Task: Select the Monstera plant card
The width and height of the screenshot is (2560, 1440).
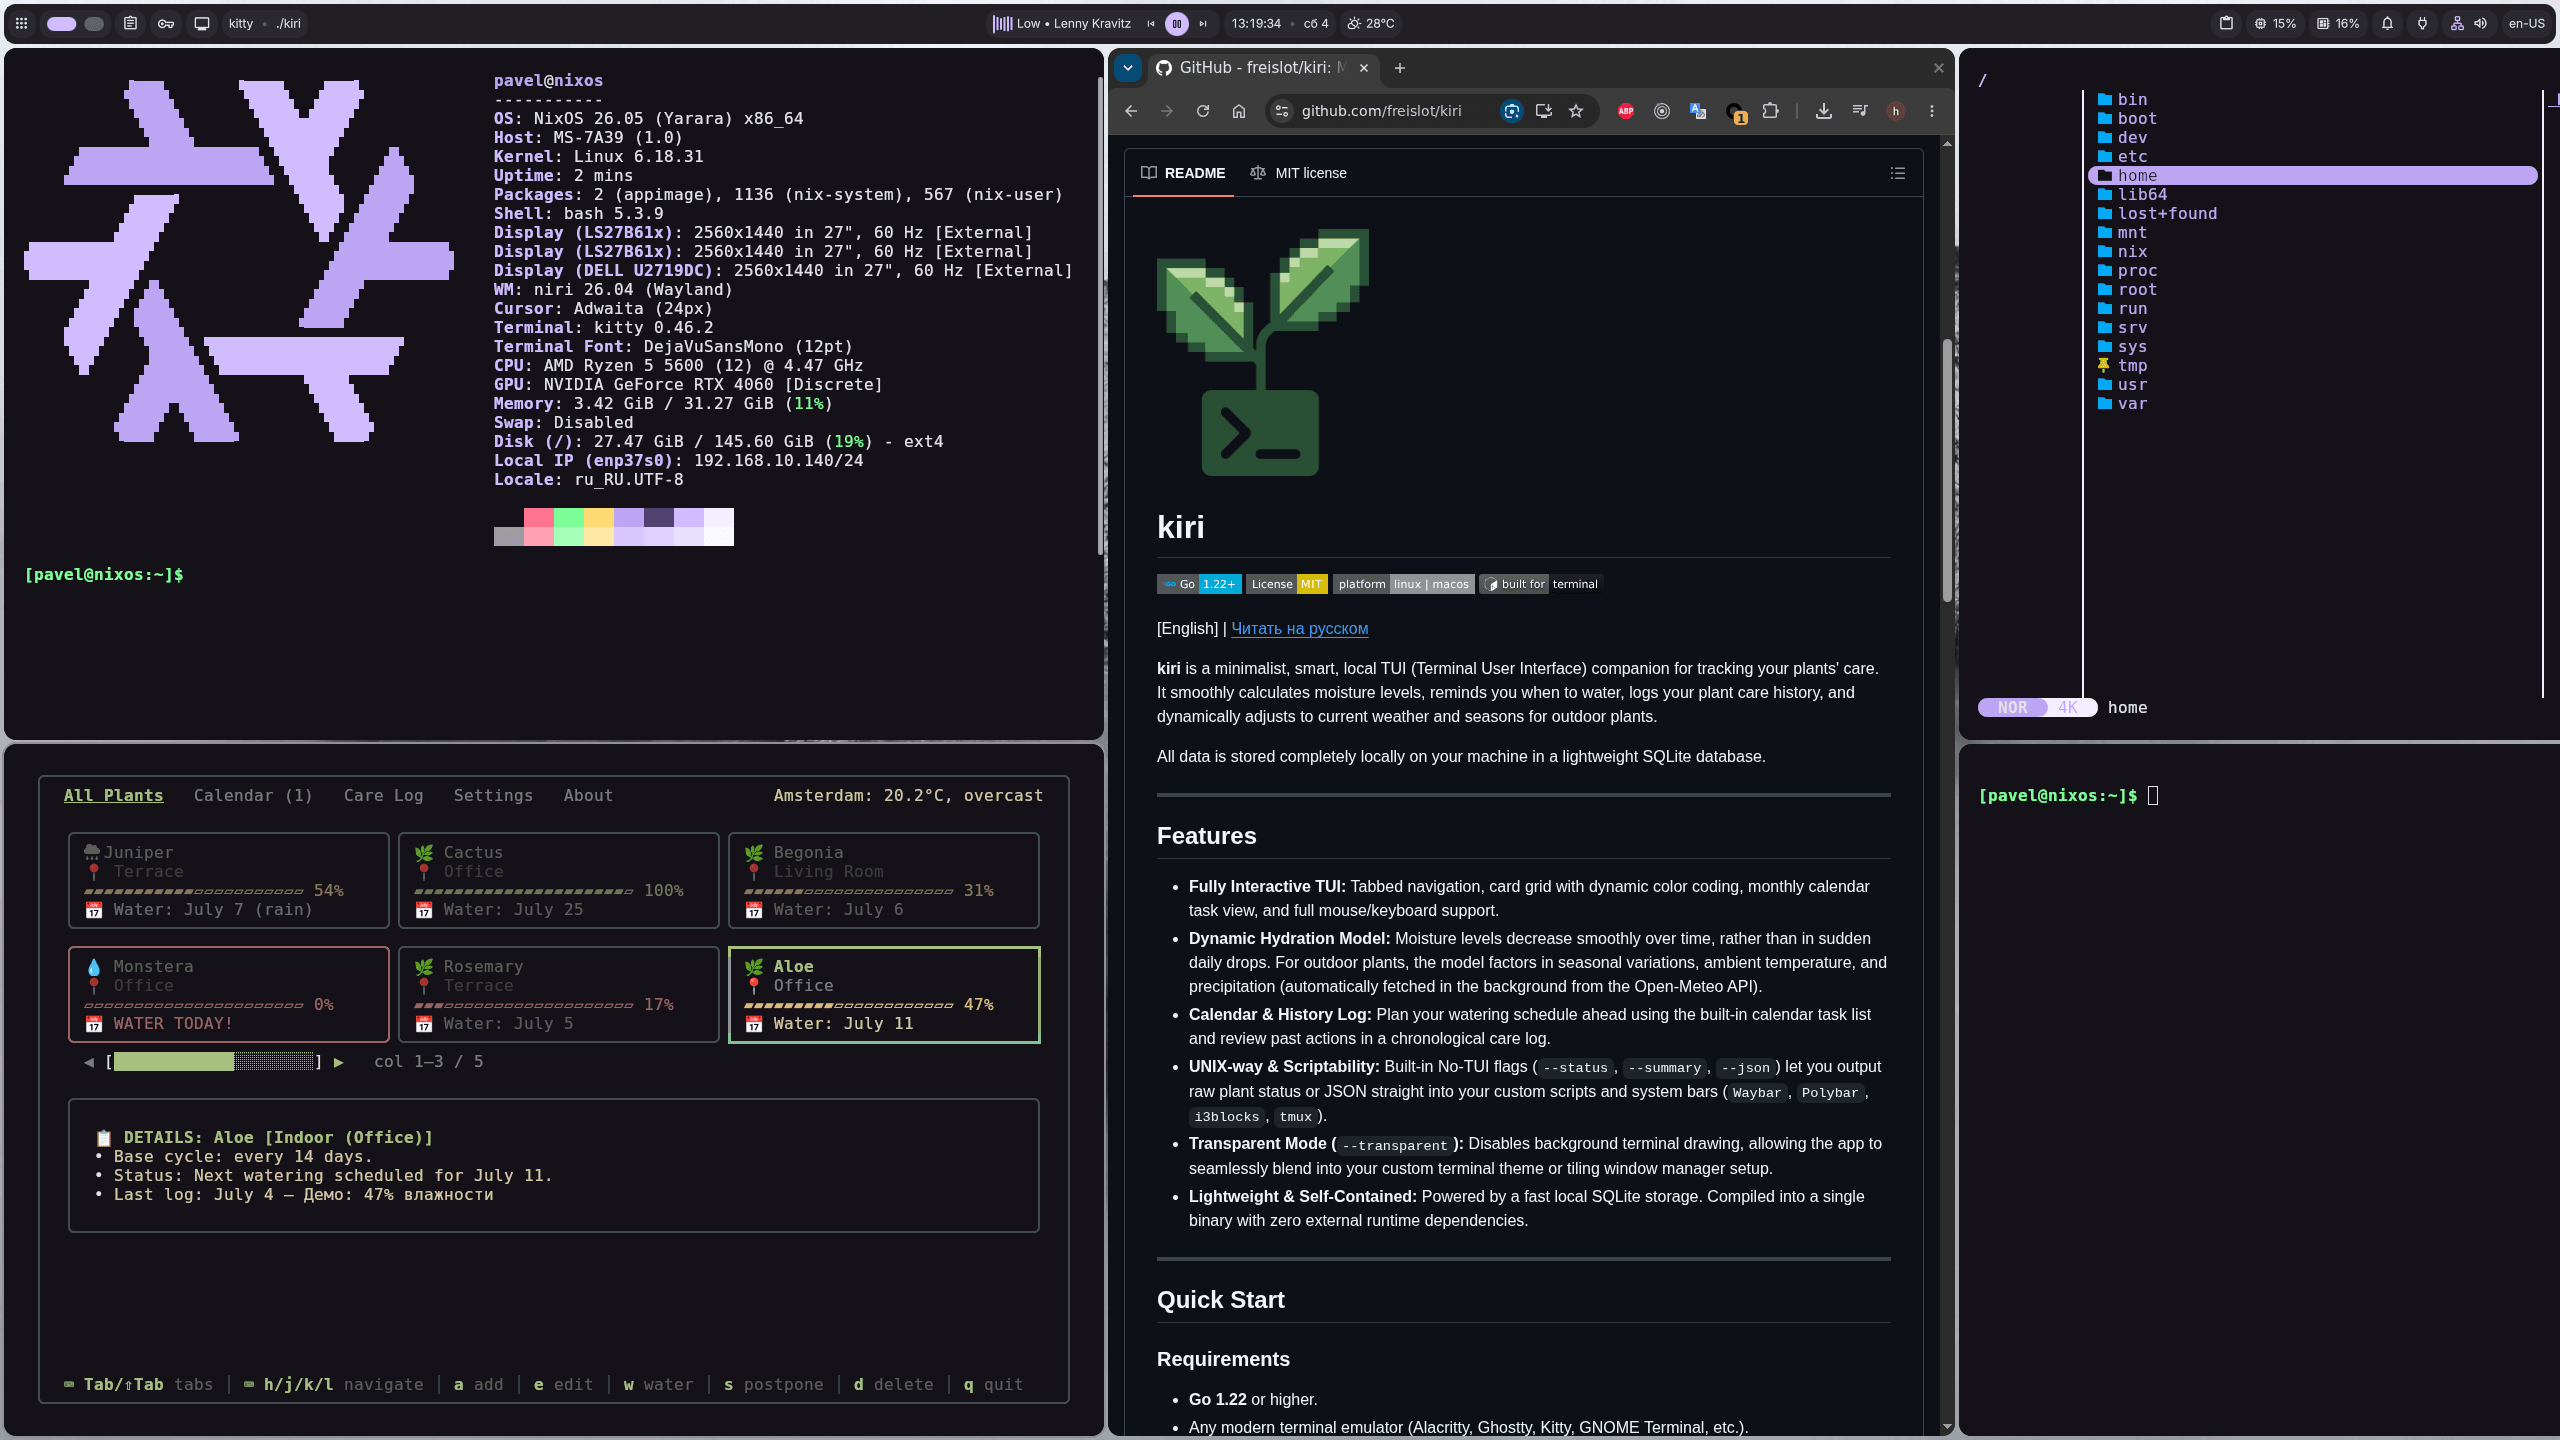Action: 229,995
